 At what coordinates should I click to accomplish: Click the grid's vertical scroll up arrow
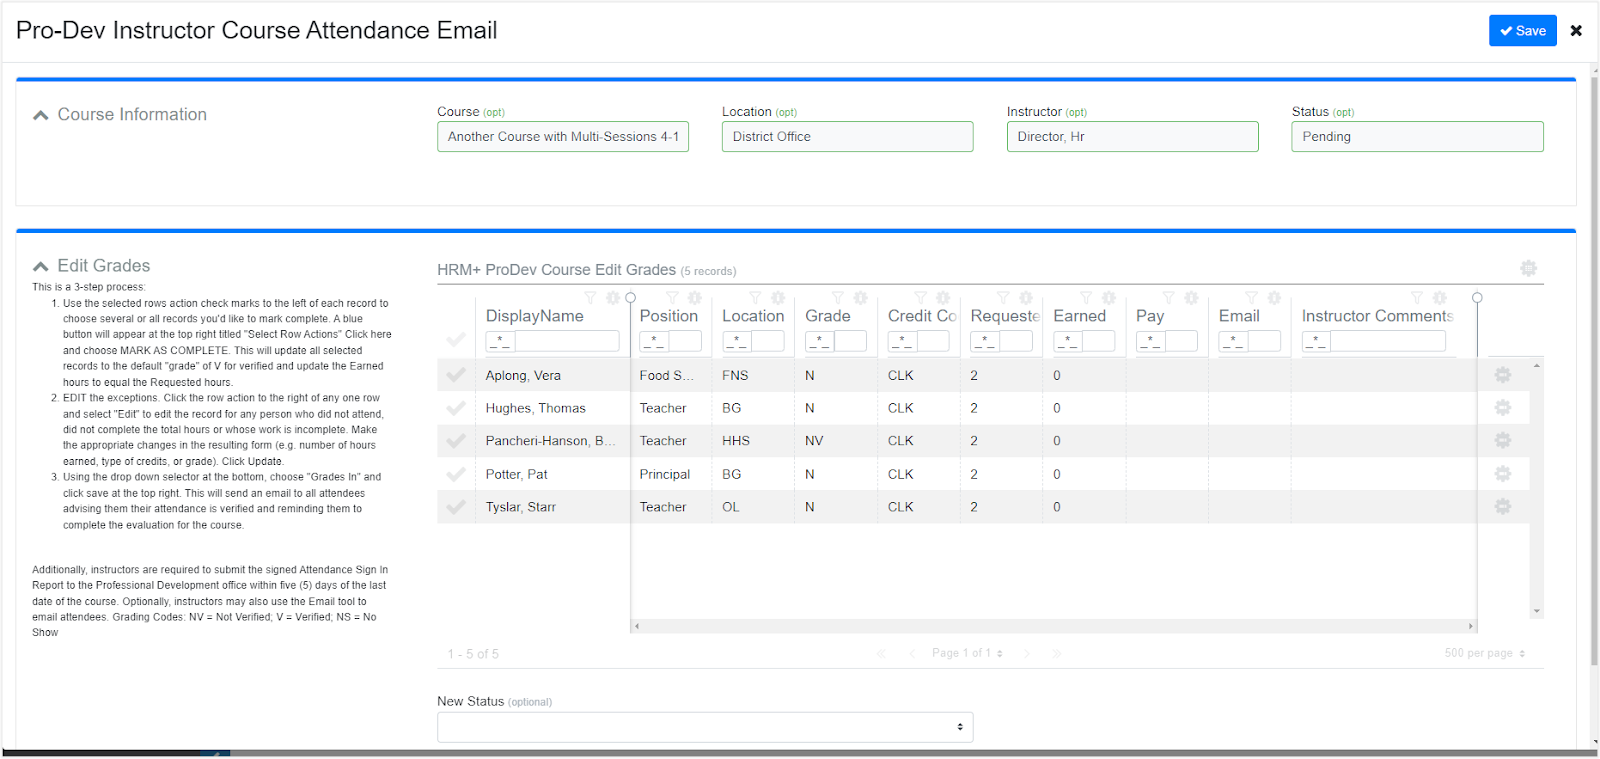point(1537,366)
